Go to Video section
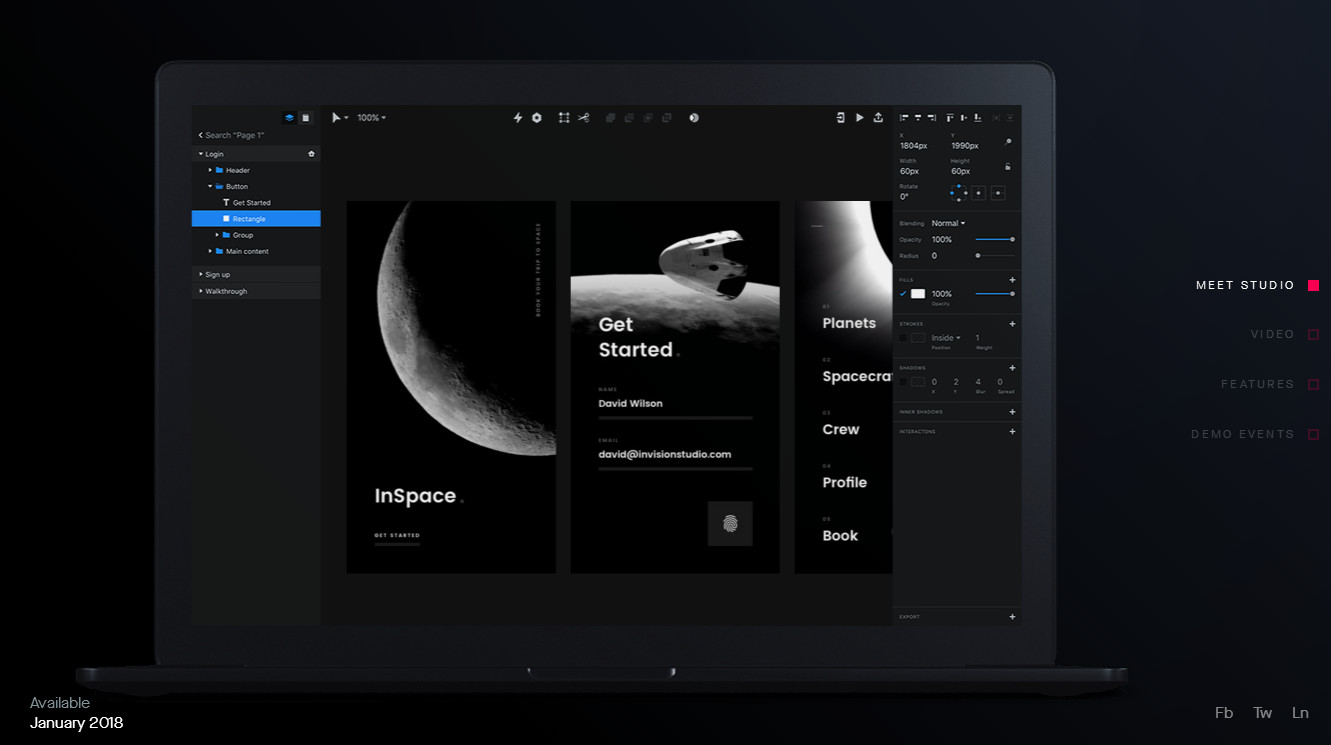 1284,335
